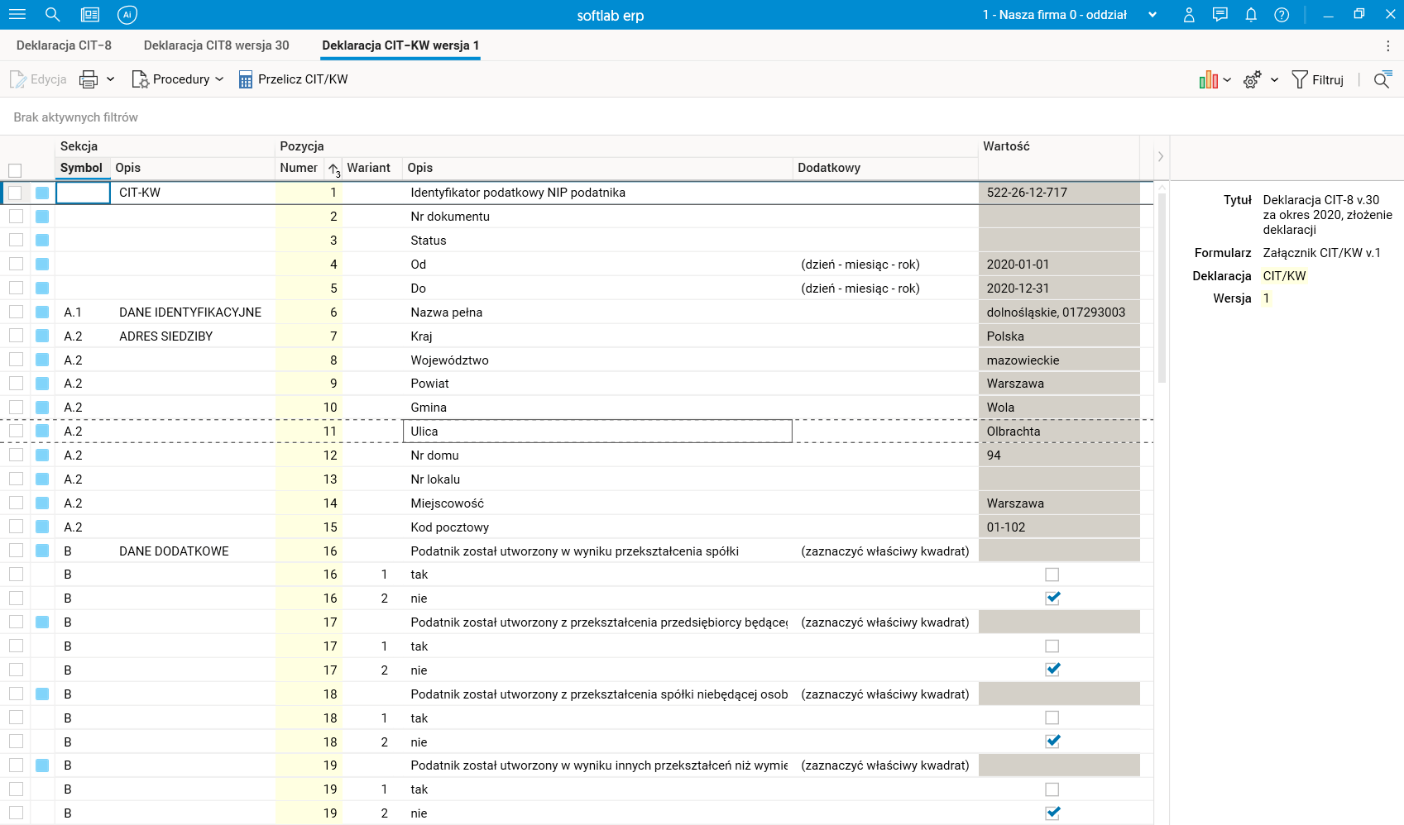
Task: Uncheck the 'nie' checkbox for position 17
Action: [x=1052, y=669]
